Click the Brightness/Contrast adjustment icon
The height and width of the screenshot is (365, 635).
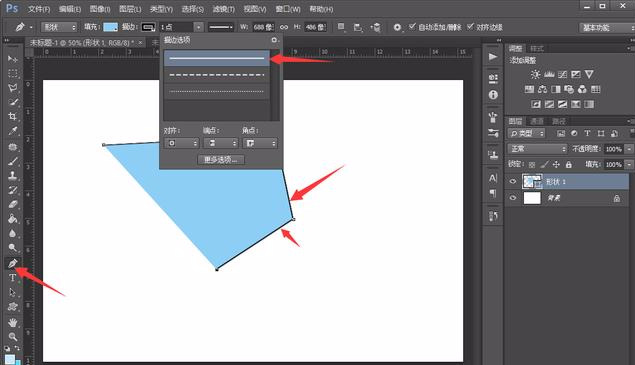point(535,75)
